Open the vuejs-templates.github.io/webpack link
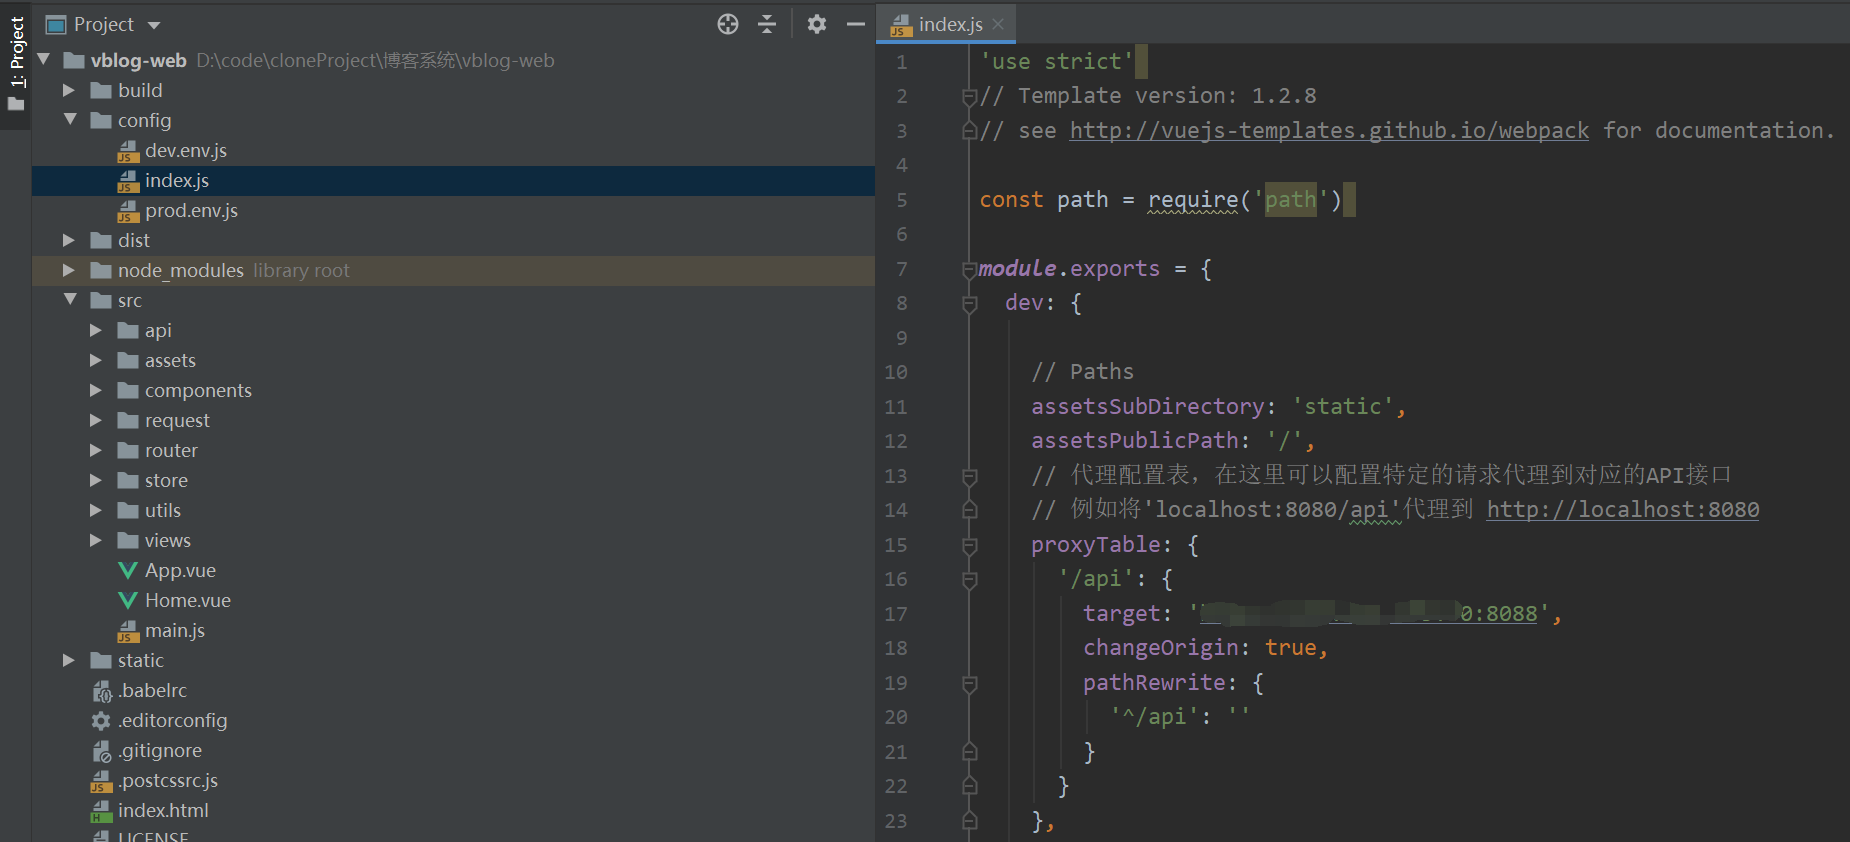The height and width of the screenshot is (842, 1850). (x=1329, y=130)
